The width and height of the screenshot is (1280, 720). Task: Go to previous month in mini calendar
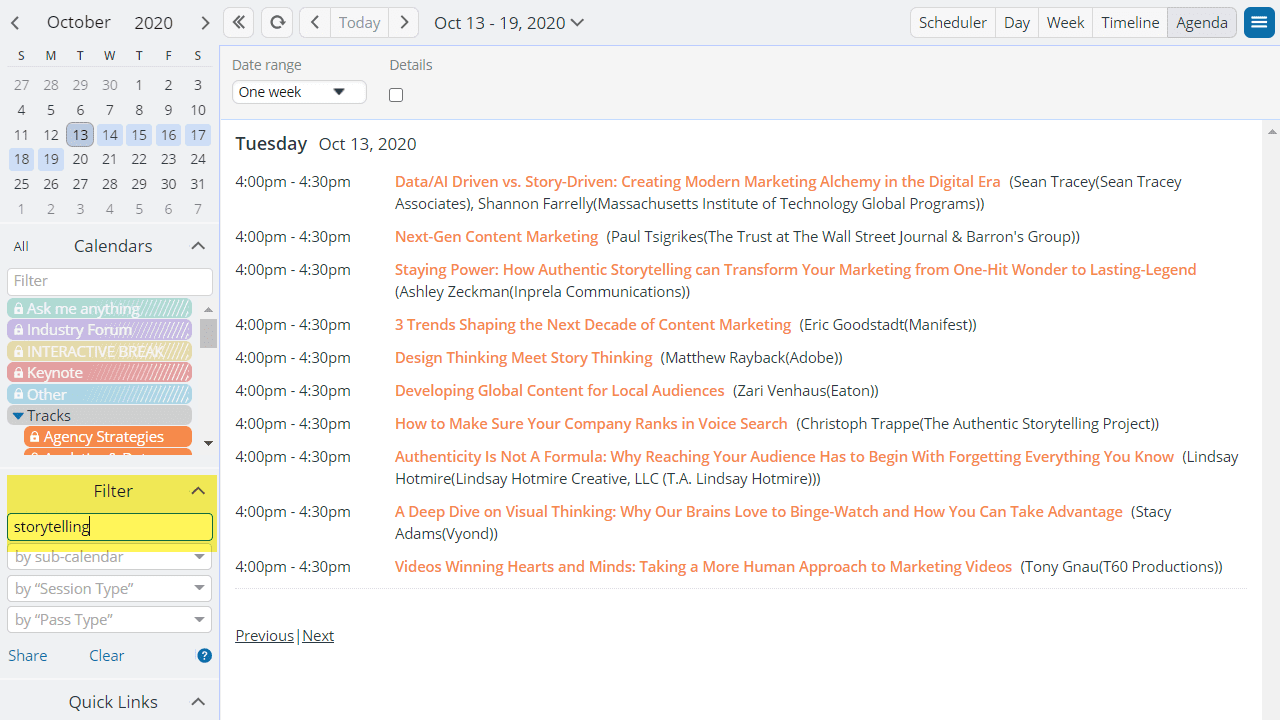point(15,22)
